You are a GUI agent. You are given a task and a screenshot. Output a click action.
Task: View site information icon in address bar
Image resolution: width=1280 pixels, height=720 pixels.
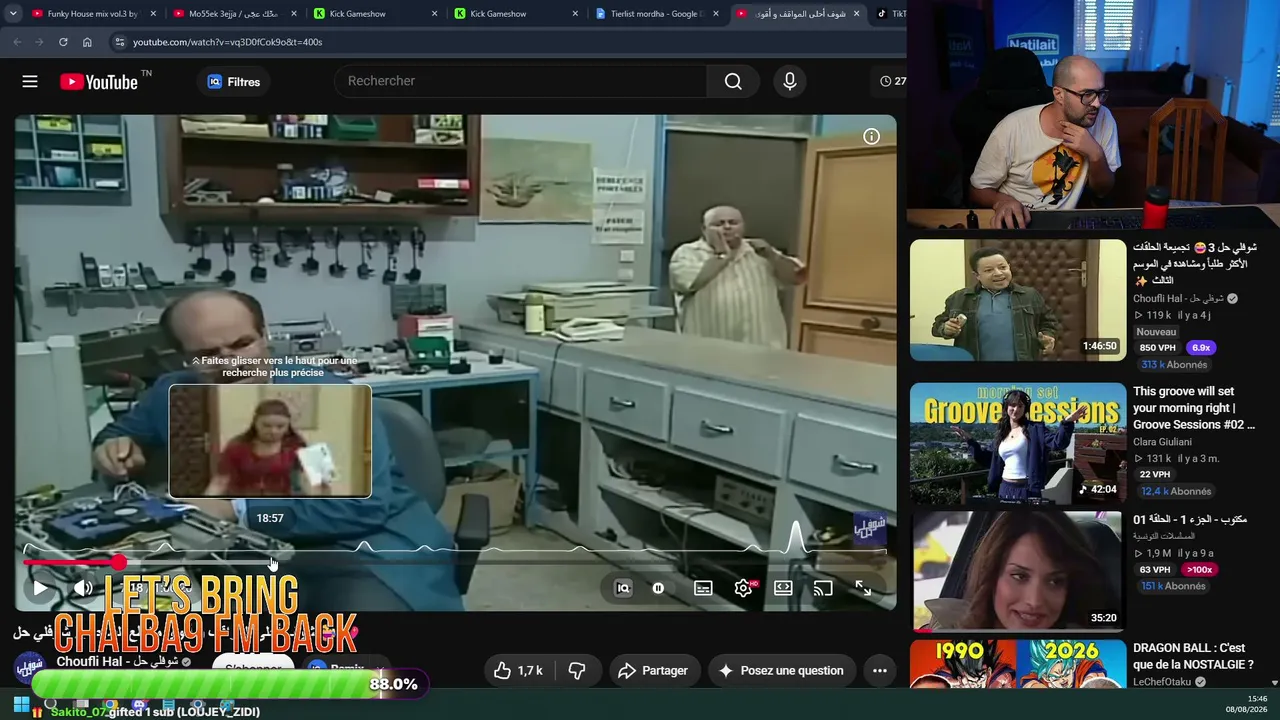pos(119,42)
